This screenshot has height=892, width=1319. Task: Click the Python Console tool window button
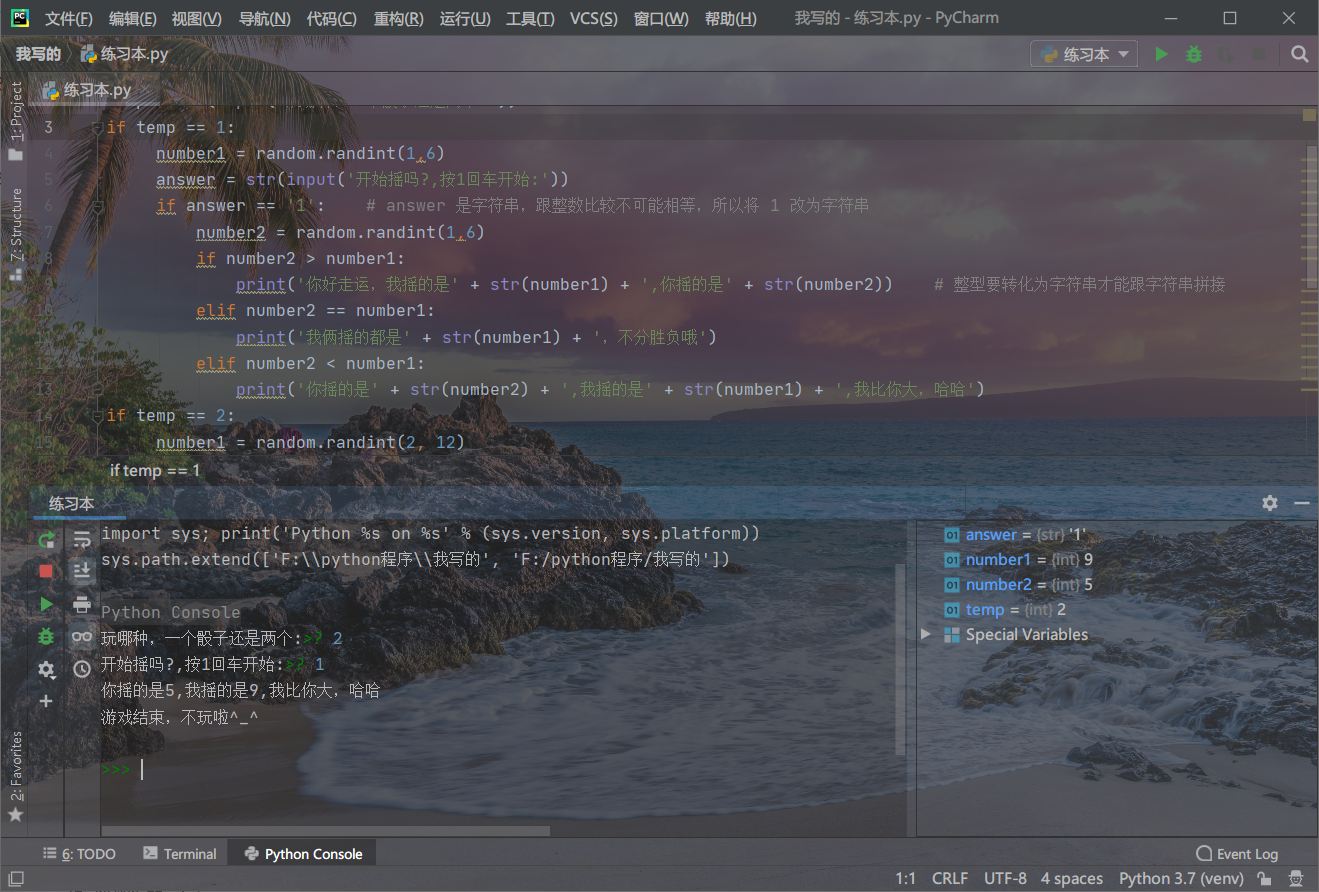[x=303, y=854]
